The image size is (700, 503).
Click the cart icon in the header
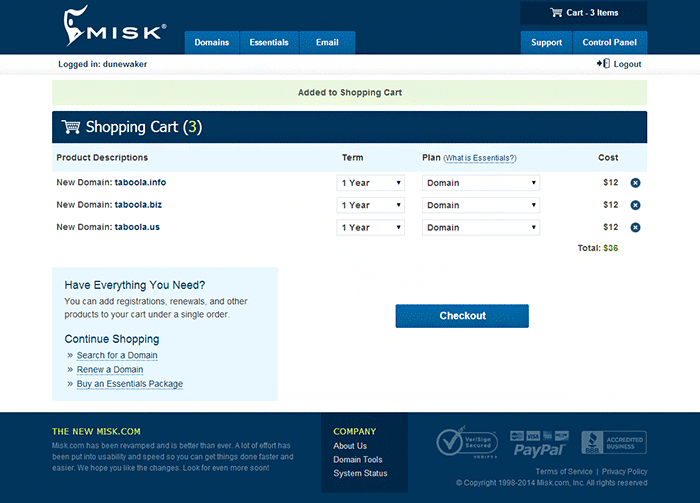click(556, 12)
